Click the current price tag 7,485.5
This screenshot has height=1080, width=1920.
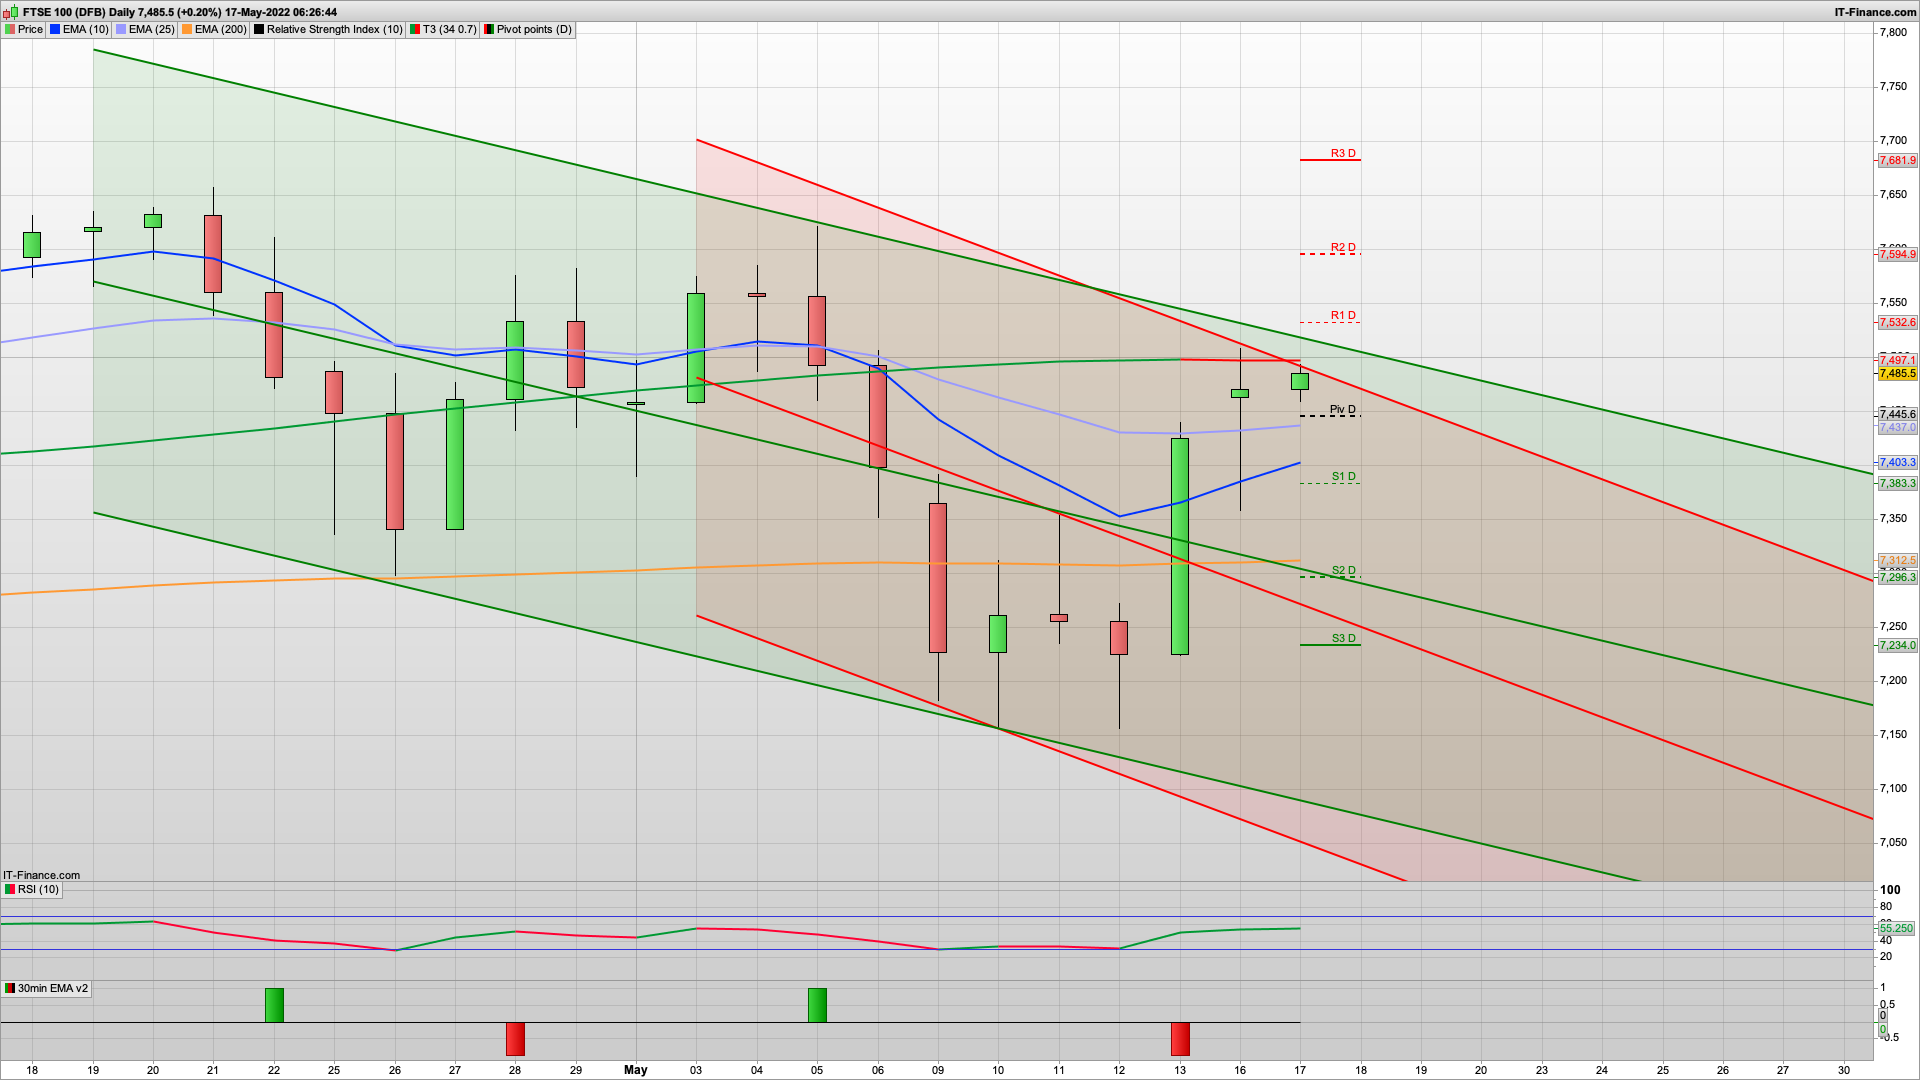pos(1897,374)
